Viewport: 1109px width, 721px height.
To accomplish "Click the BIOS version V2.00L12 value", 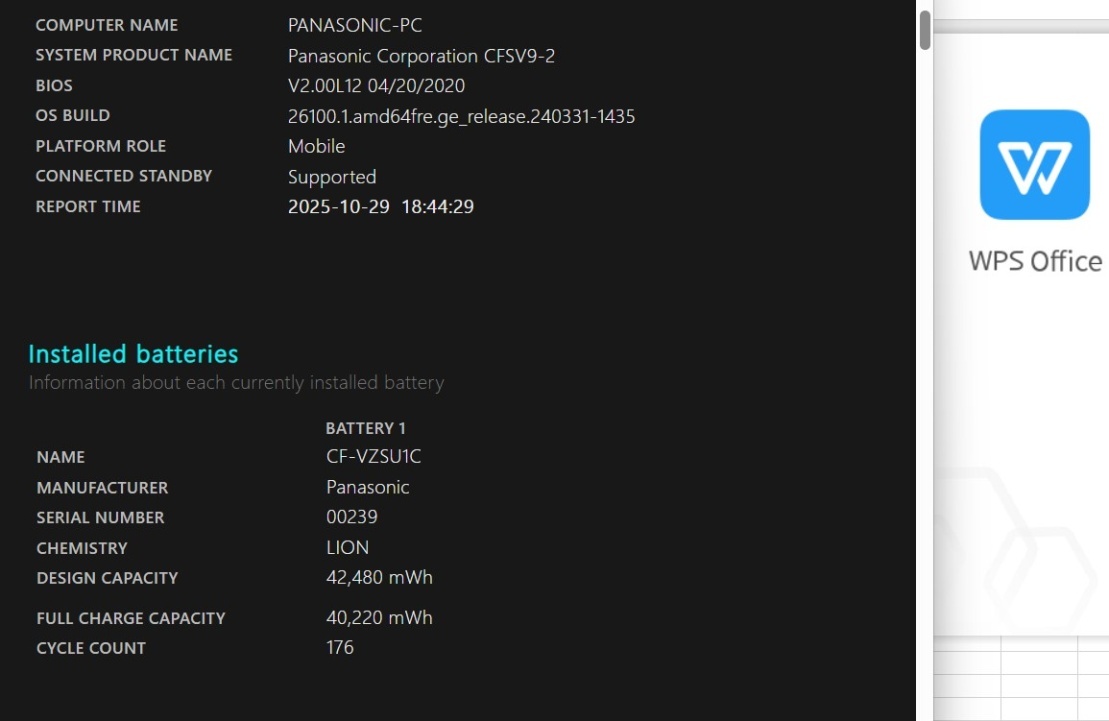I will pyautogui.click(x=376, y=86).
